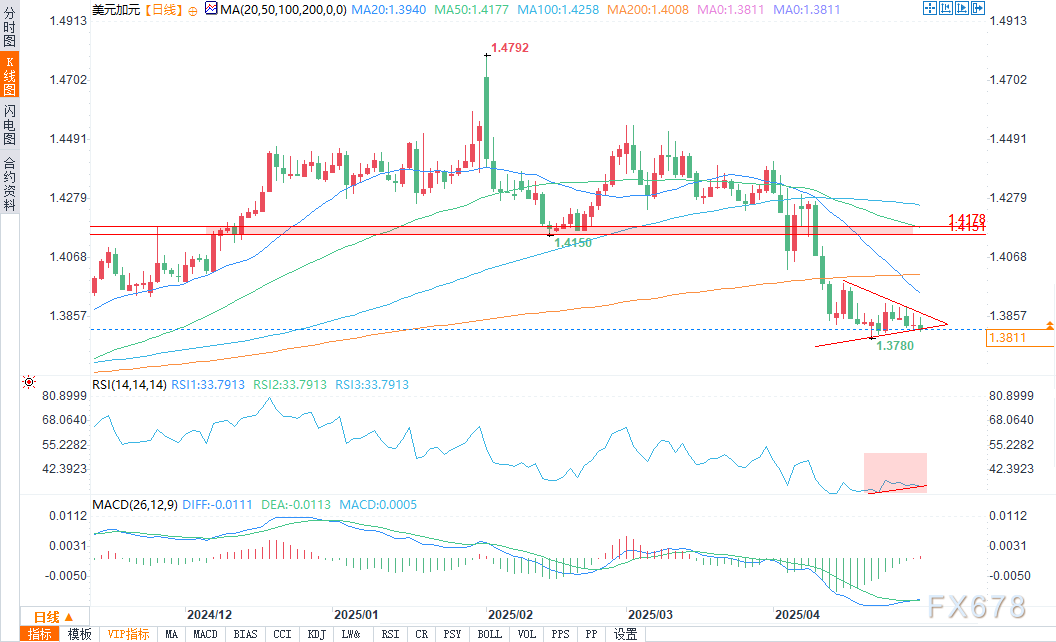Select the BOLL indicator button

point(489,634)
